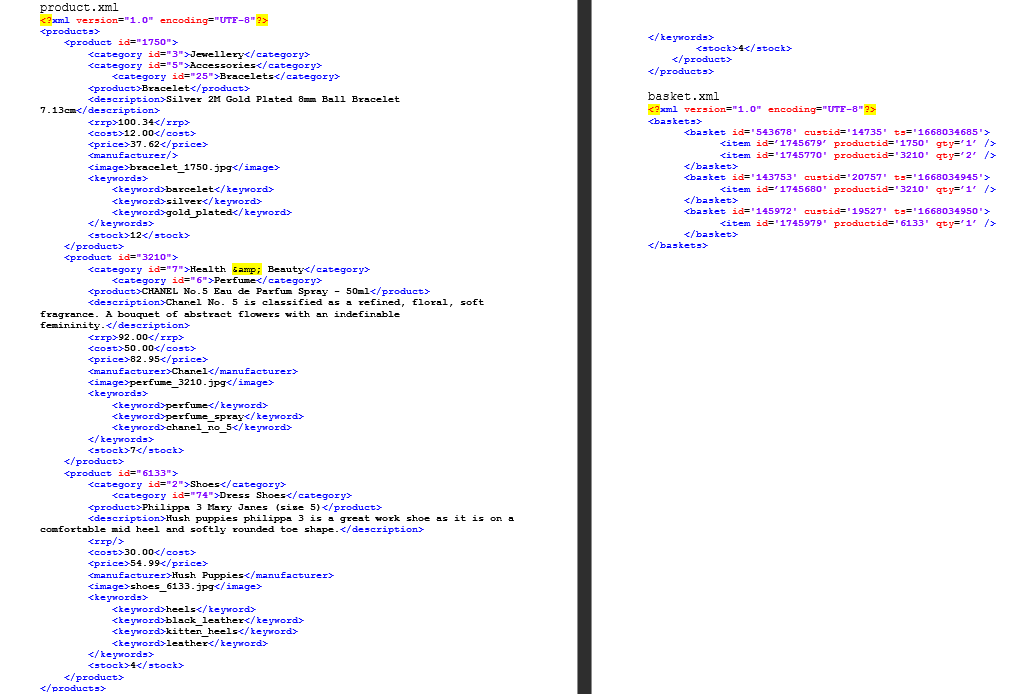Viewport: 1021px width, 694px height.
Task: Click the CHANEL No.5 Eau de Parfum product line
Action: click(259, 292)
